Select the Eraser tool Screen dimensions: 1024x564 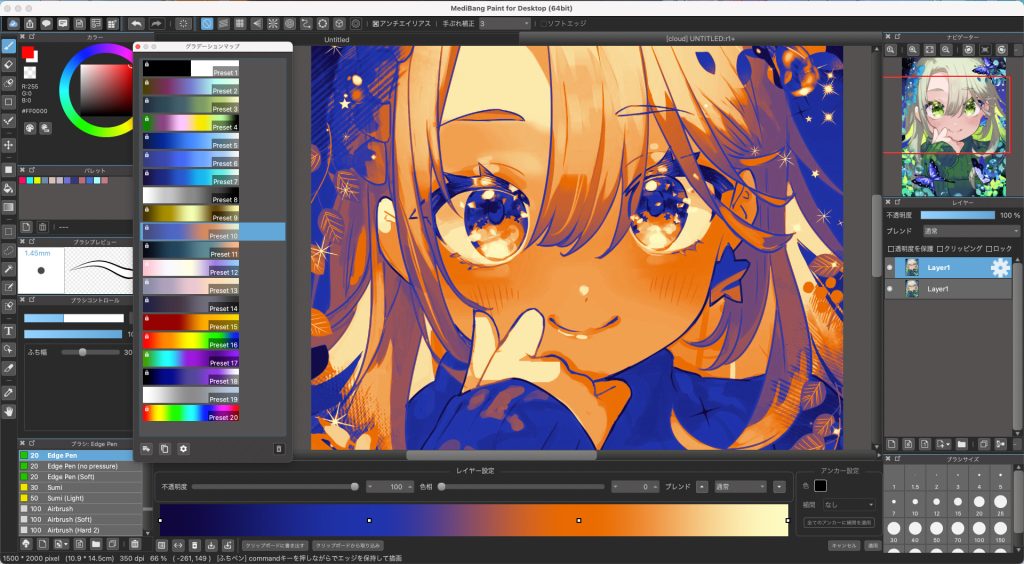(8, 65)
